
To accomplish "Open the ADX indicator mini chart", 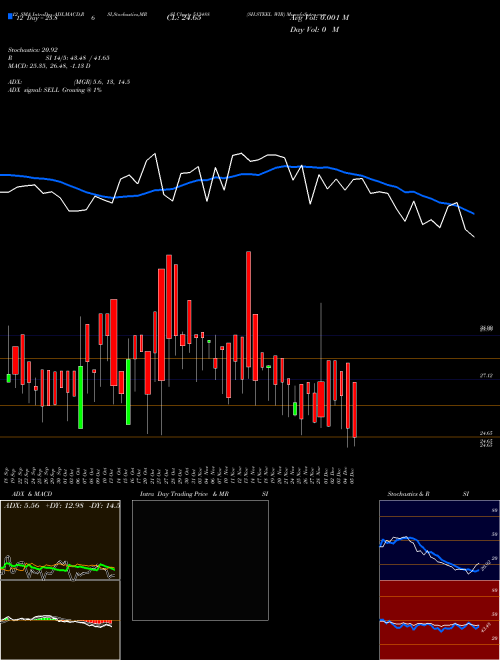I will click(60, 540).
